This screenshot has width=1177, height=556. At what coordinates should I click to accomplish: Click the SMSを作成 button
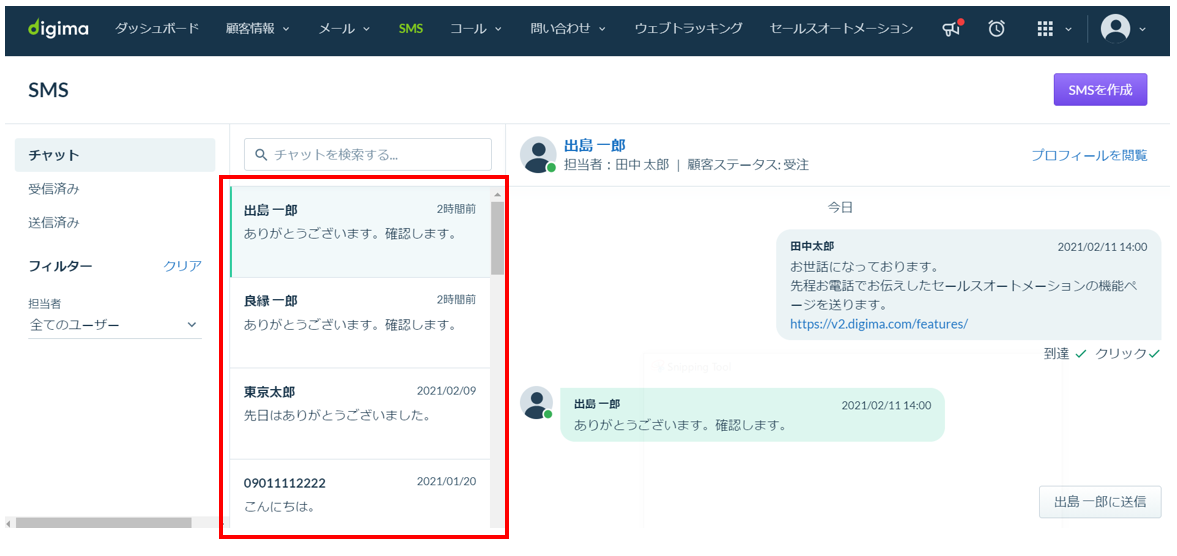pyautogui.click(x=1100, y=90)
